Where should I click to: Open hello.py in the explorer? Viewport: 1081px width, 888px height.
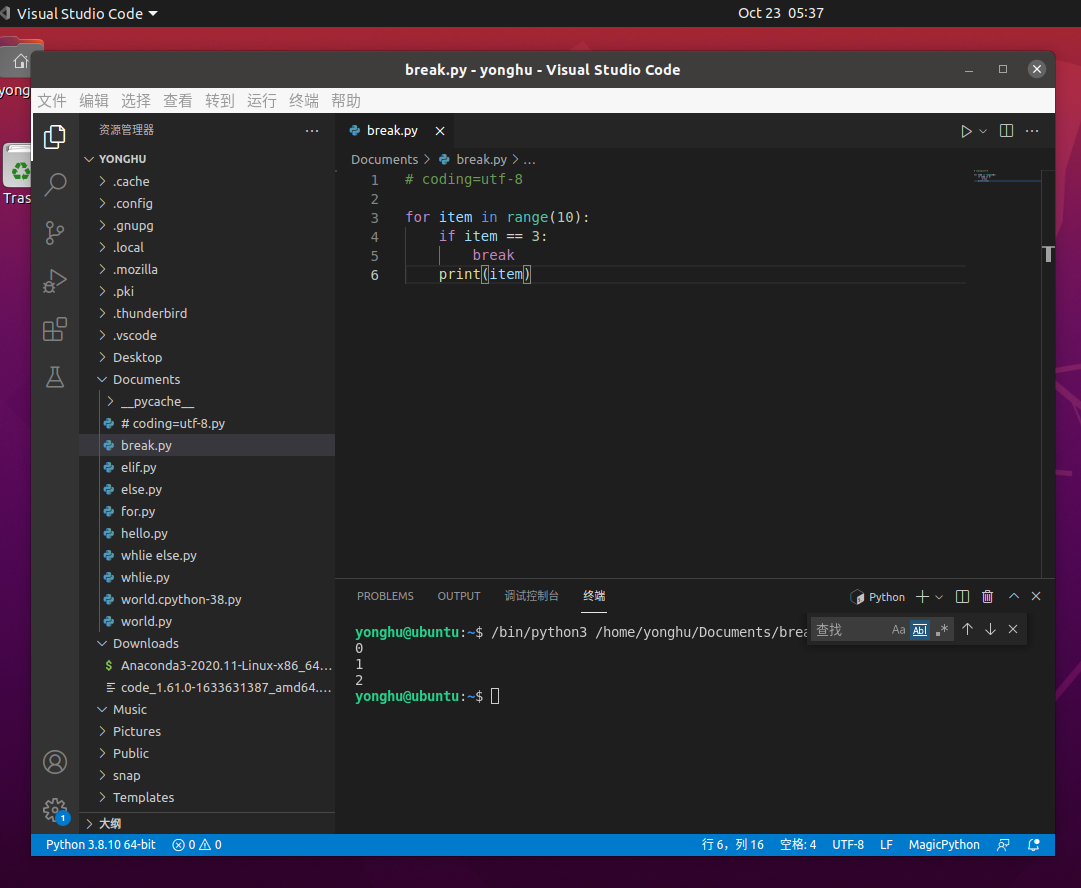207,534
